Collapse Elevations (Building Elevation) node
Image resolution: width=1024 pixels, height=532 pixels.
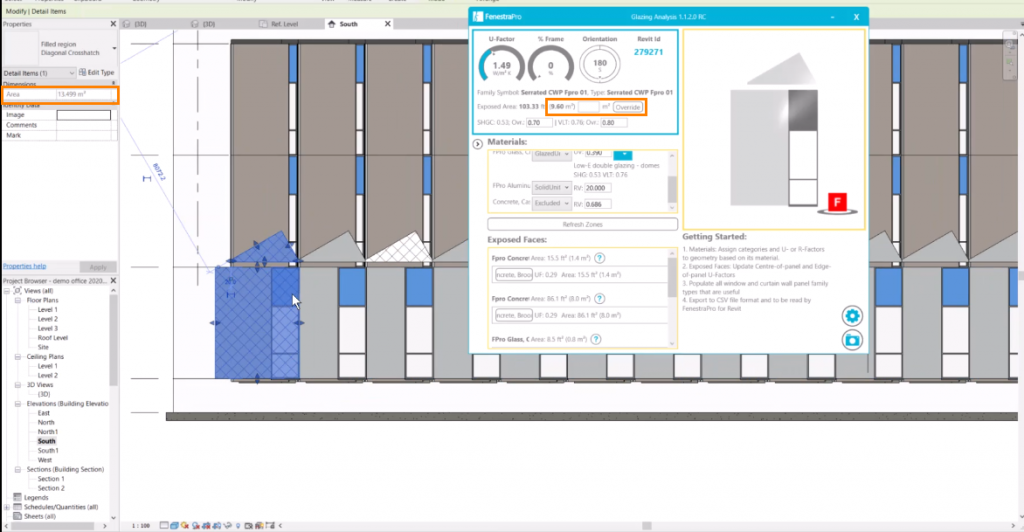click(x=18, y=403)
